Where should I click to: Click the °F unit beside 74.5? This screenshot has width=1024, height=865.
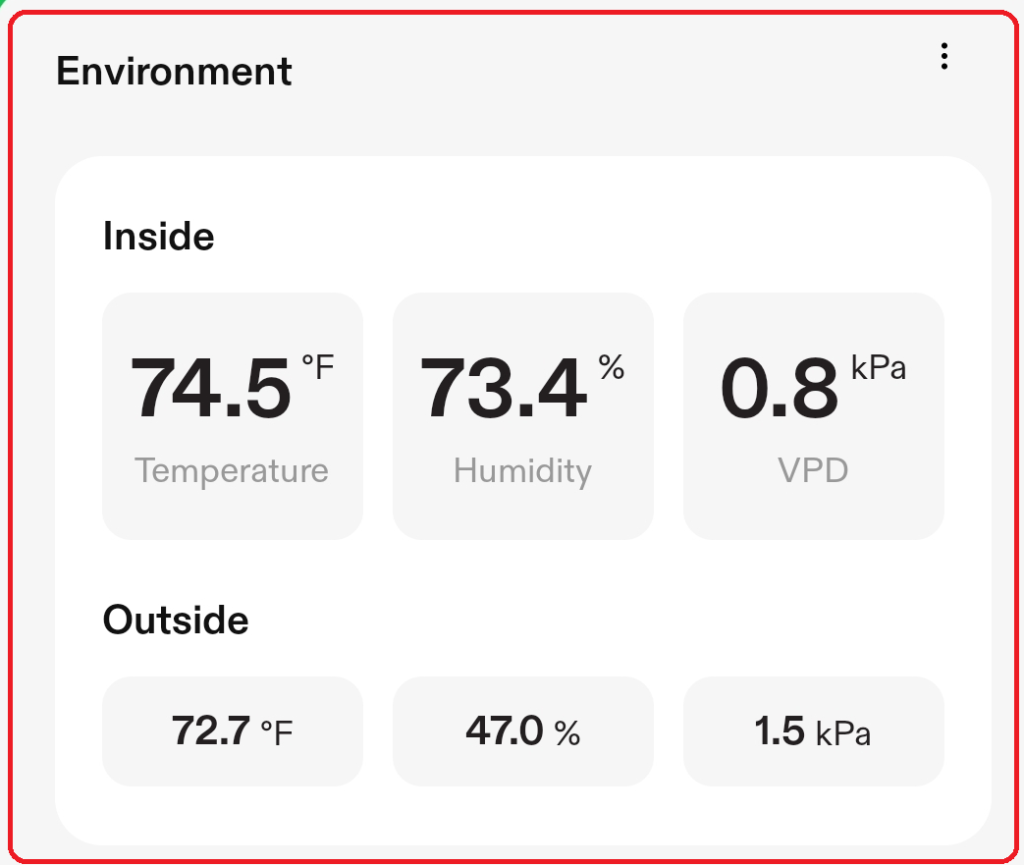[317, 367]
